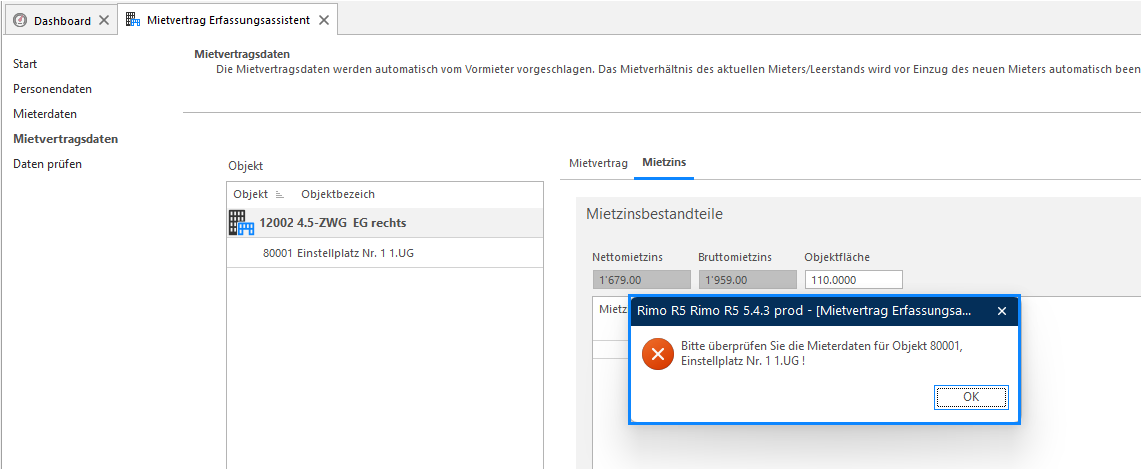Image resolution: width=1141 pixels, height=469 pixels.
Task: Click the Objekt panel label above the list
Action: [245, 167]
